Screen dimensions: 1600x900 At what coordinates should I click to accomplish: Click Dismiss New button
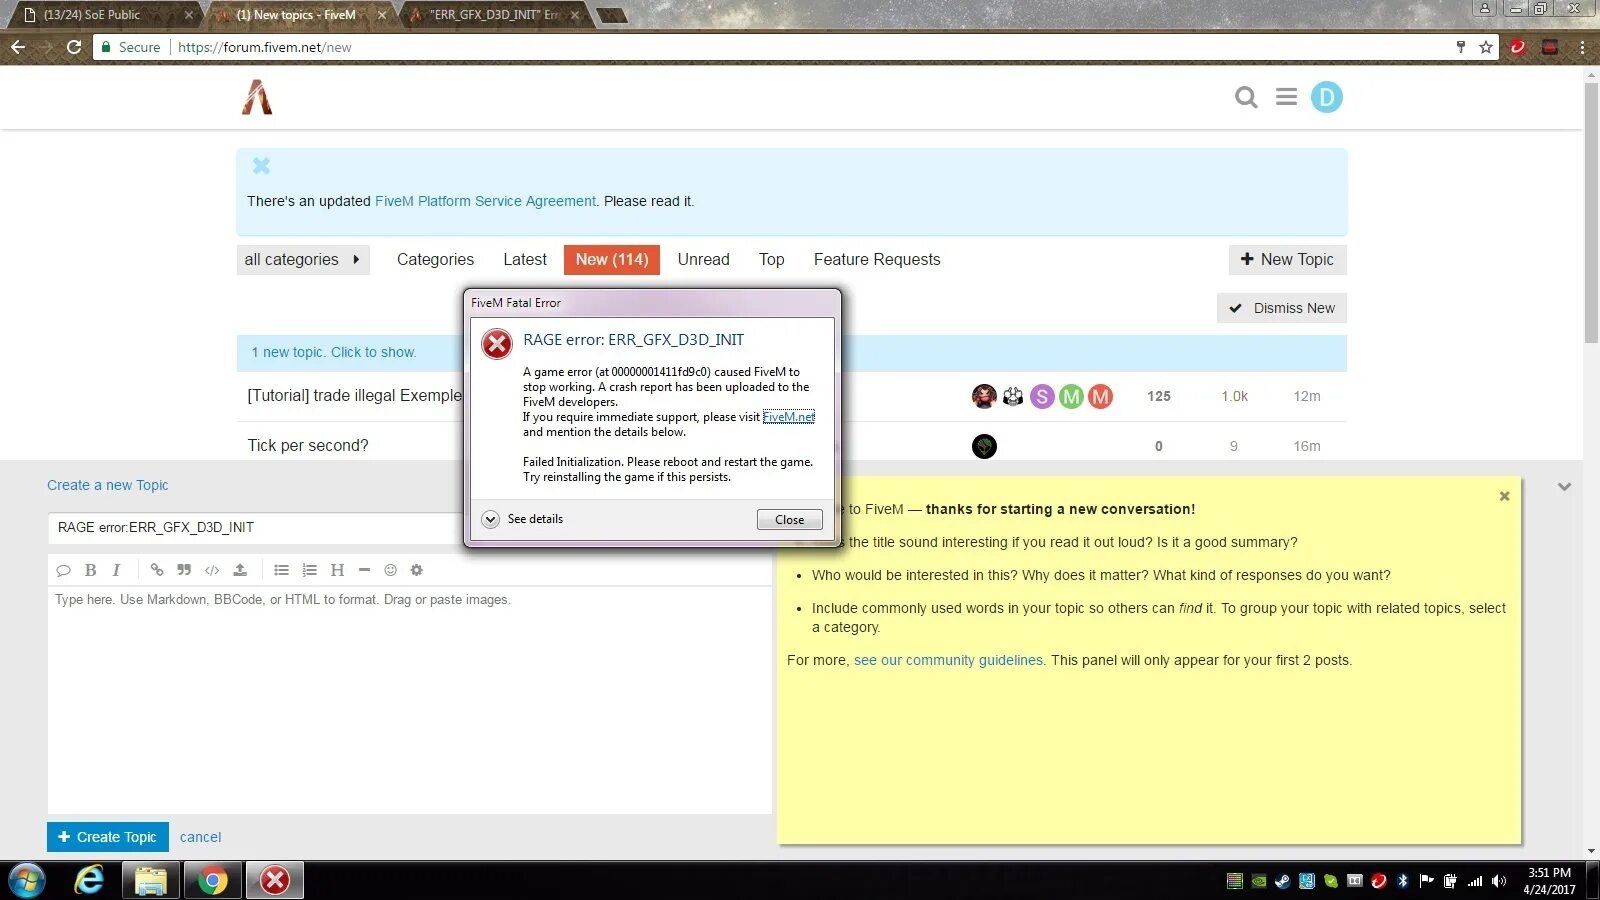(x=1282, y=308)
